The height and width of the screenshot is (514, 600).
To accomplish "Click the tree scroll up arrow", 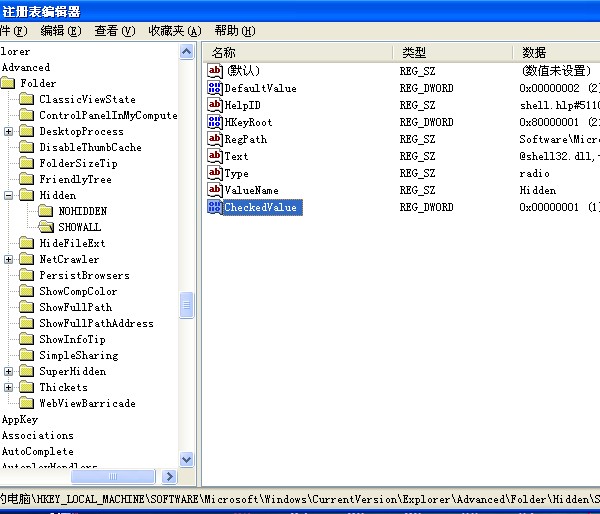I will 186,52.
